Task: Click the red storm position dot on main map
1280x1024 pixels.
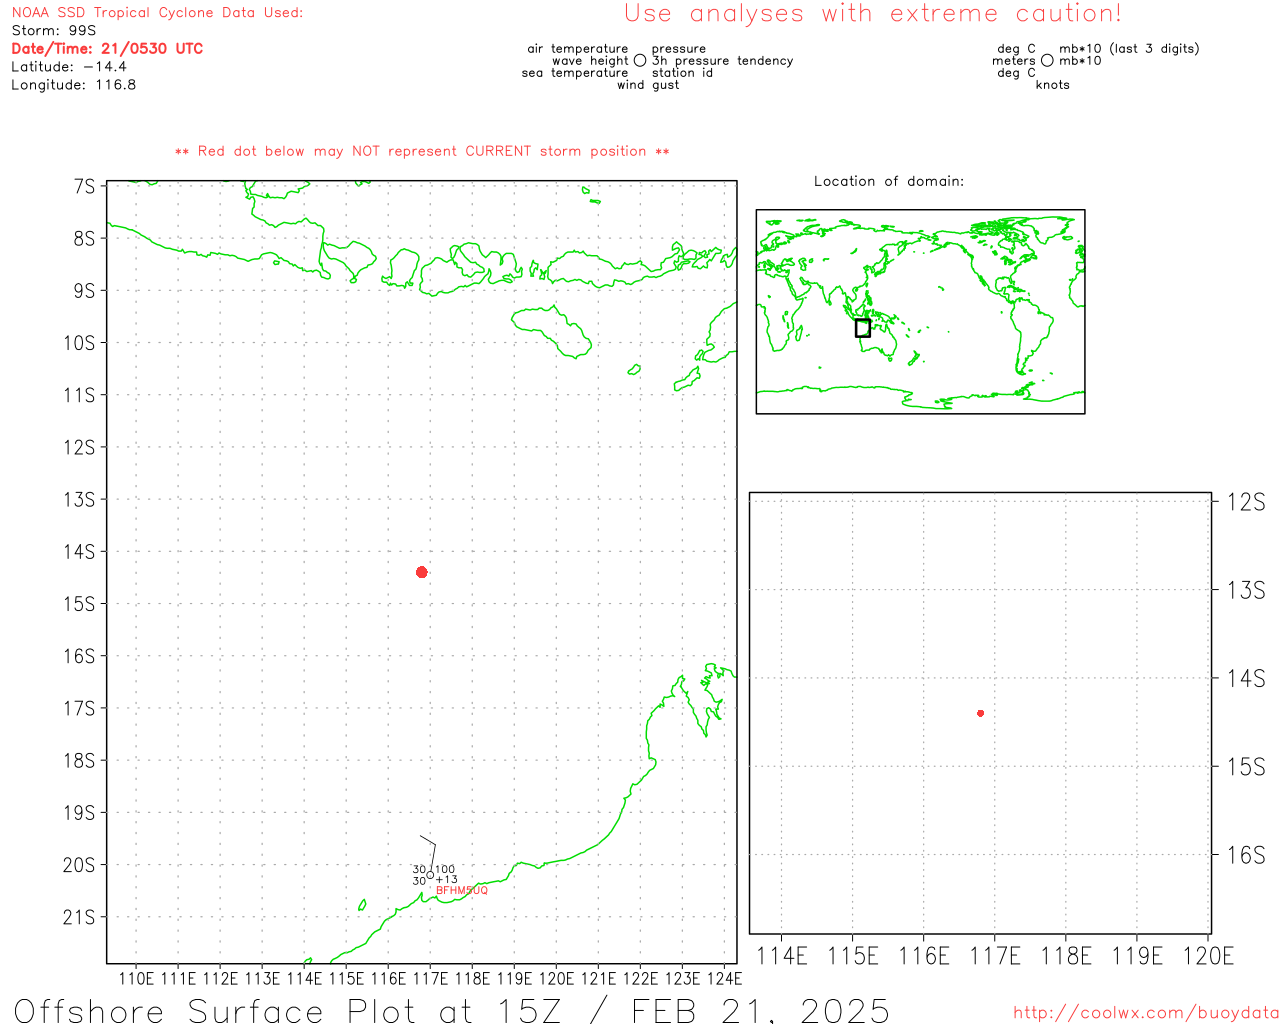Action: pos(422,572)
